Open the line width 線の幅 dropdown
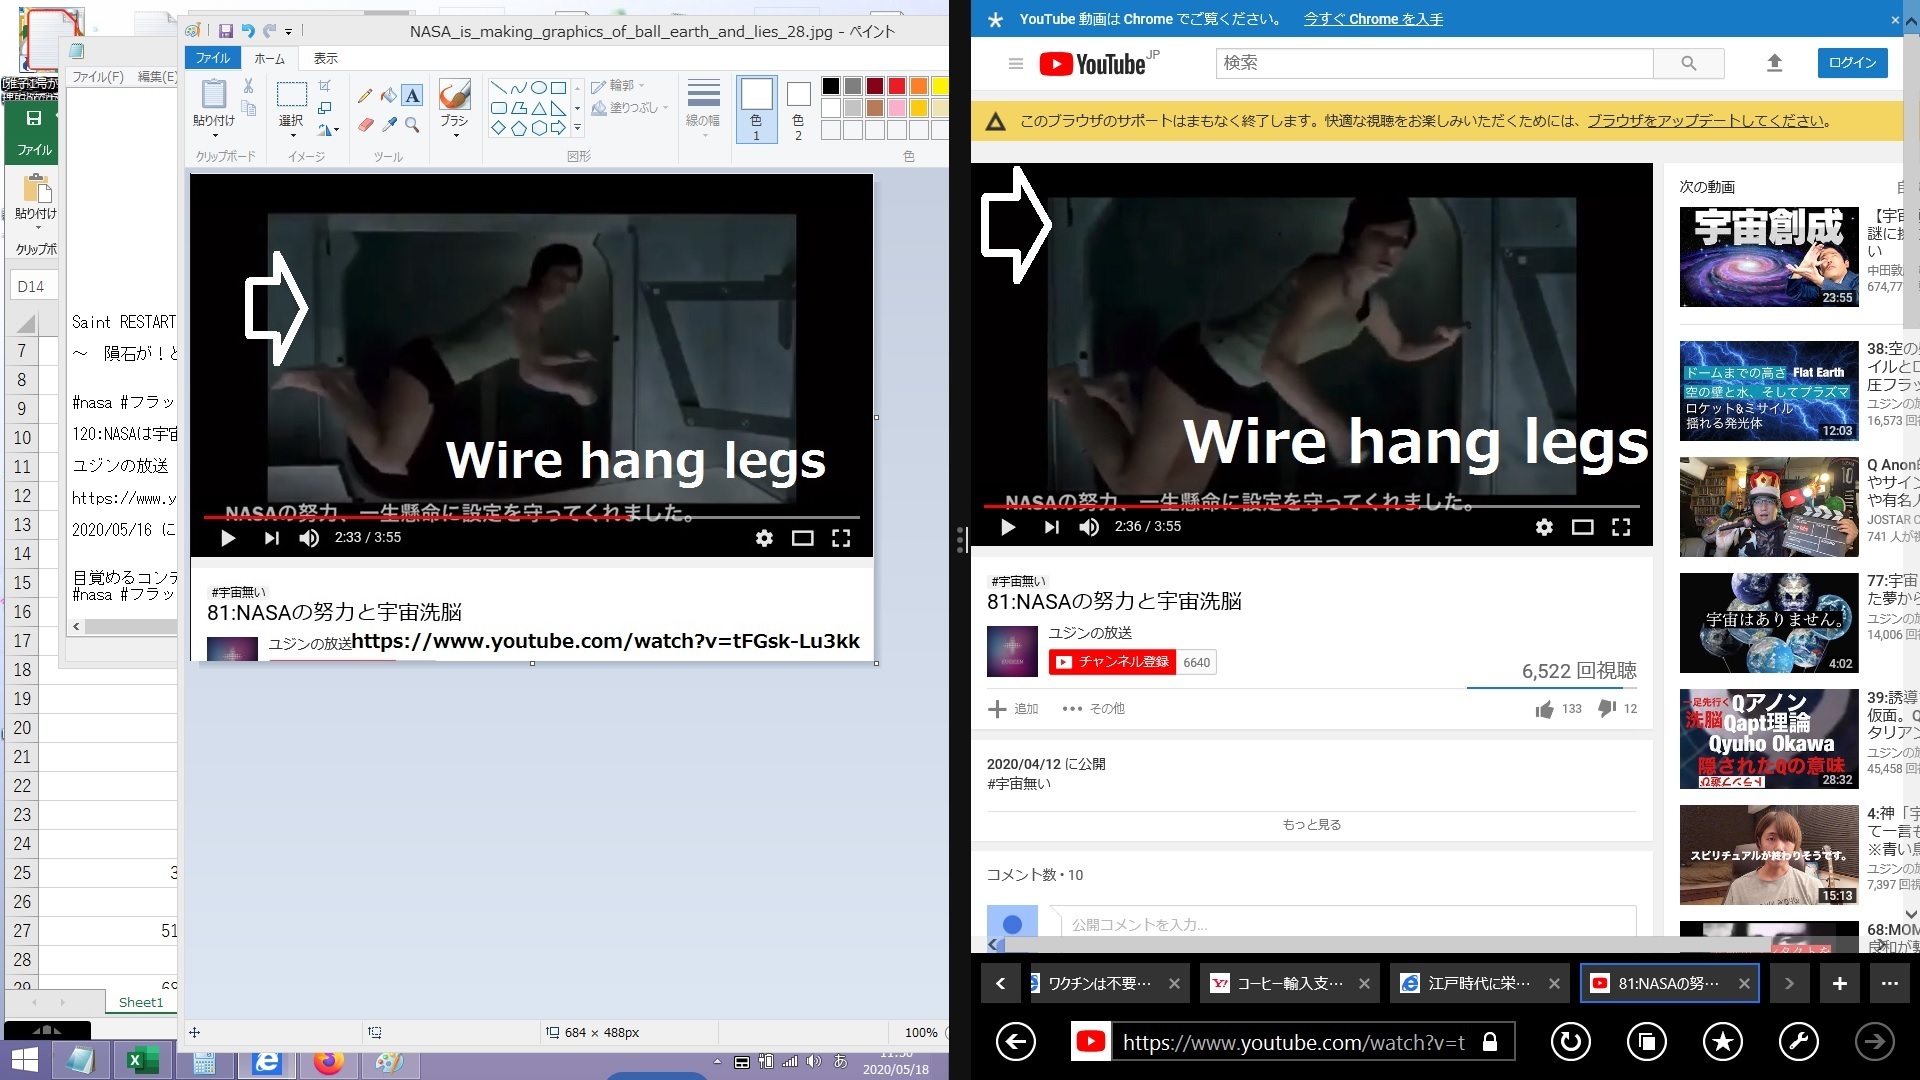This screenshot has width=1920, height=1080. click(x=703, y=107)
